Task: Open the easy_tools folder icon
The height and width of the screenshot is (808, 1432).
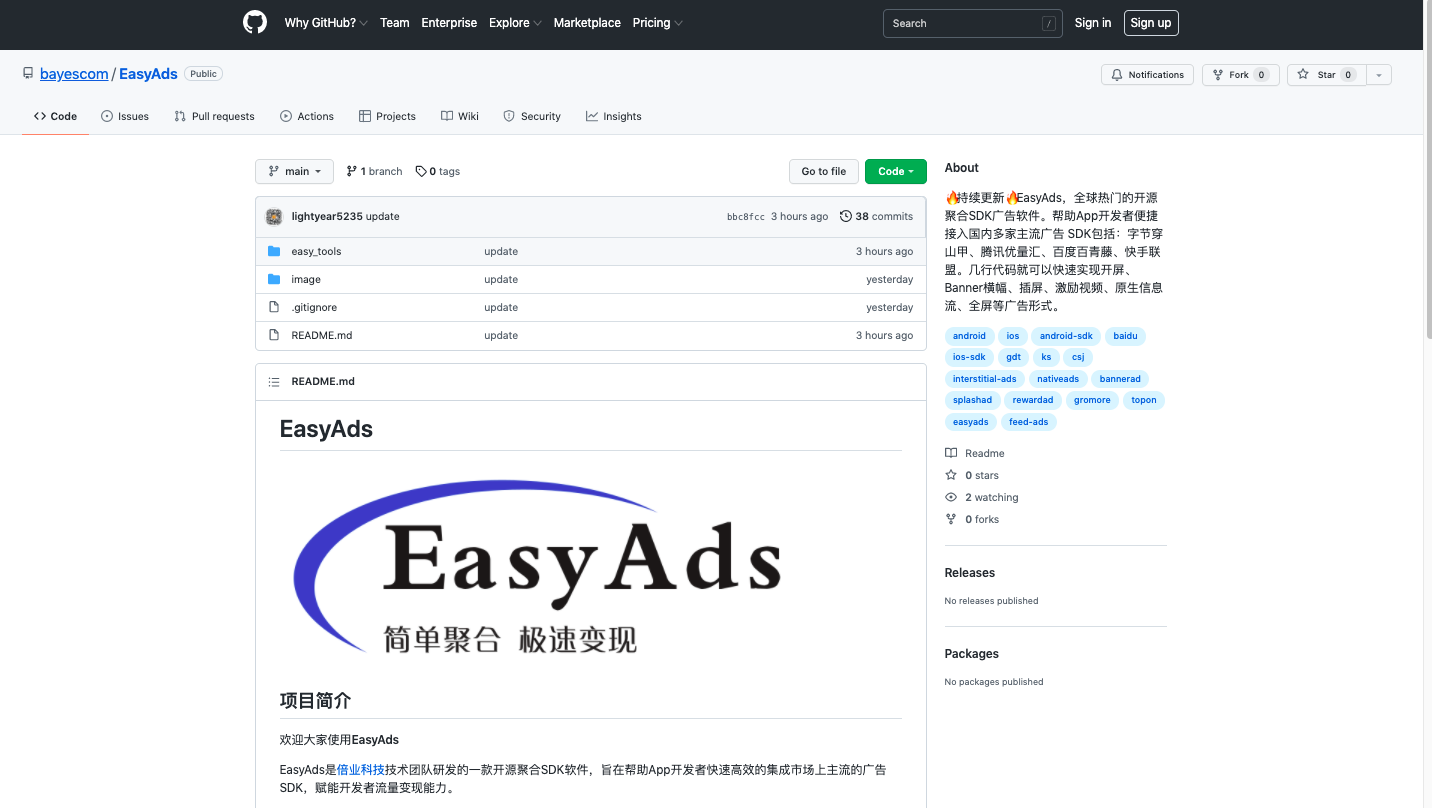Action: [x=274, y=251]
